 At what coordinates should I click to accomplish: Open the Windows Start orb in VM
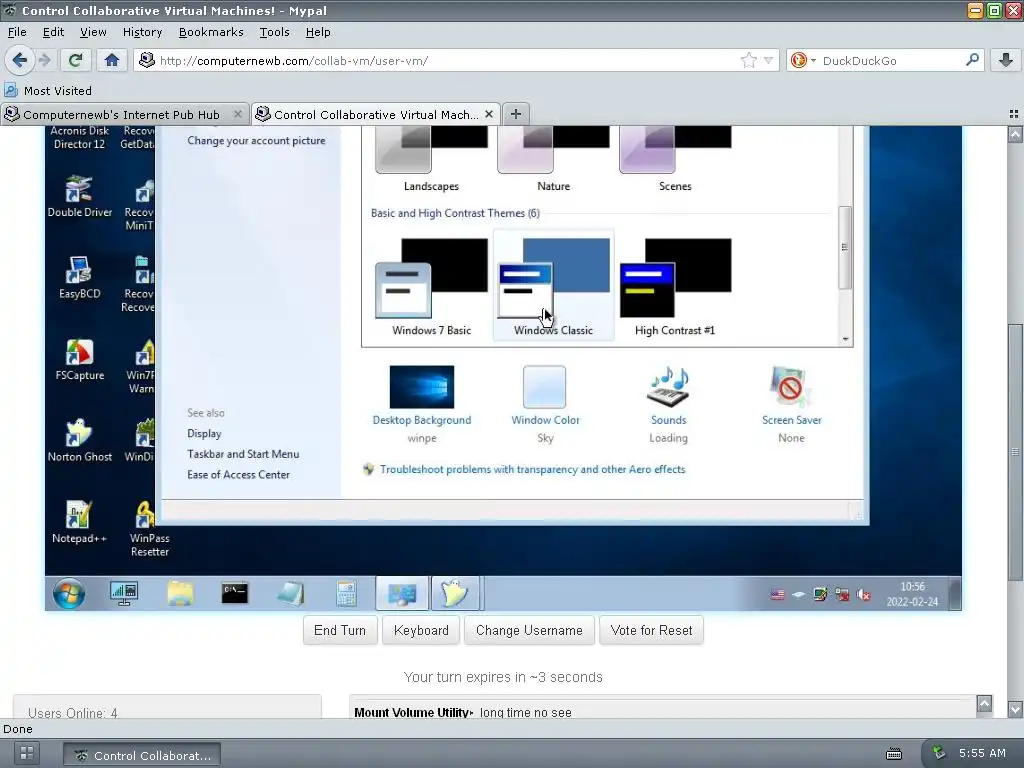69,594
